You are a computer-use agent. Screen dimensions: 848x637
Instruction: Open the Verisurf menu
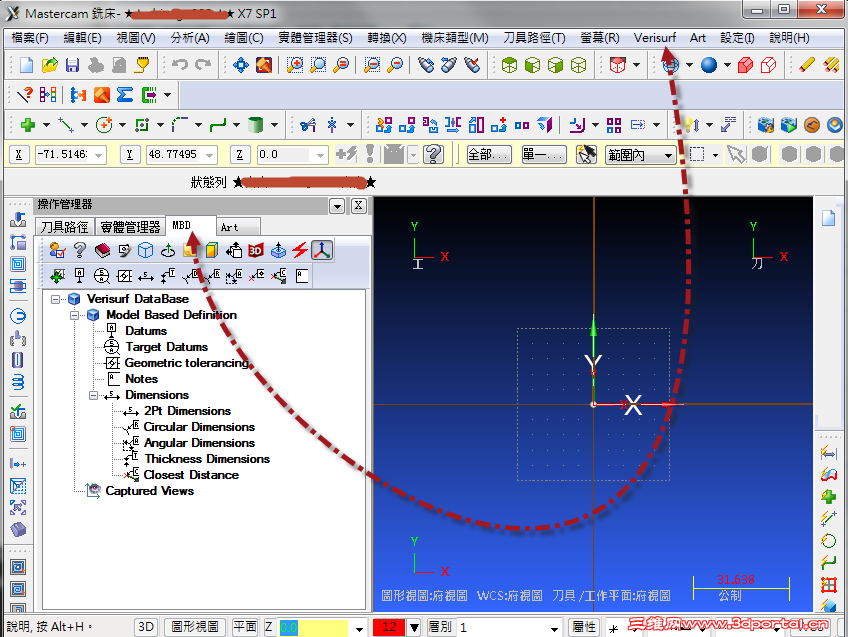click(x=654, y=38)
